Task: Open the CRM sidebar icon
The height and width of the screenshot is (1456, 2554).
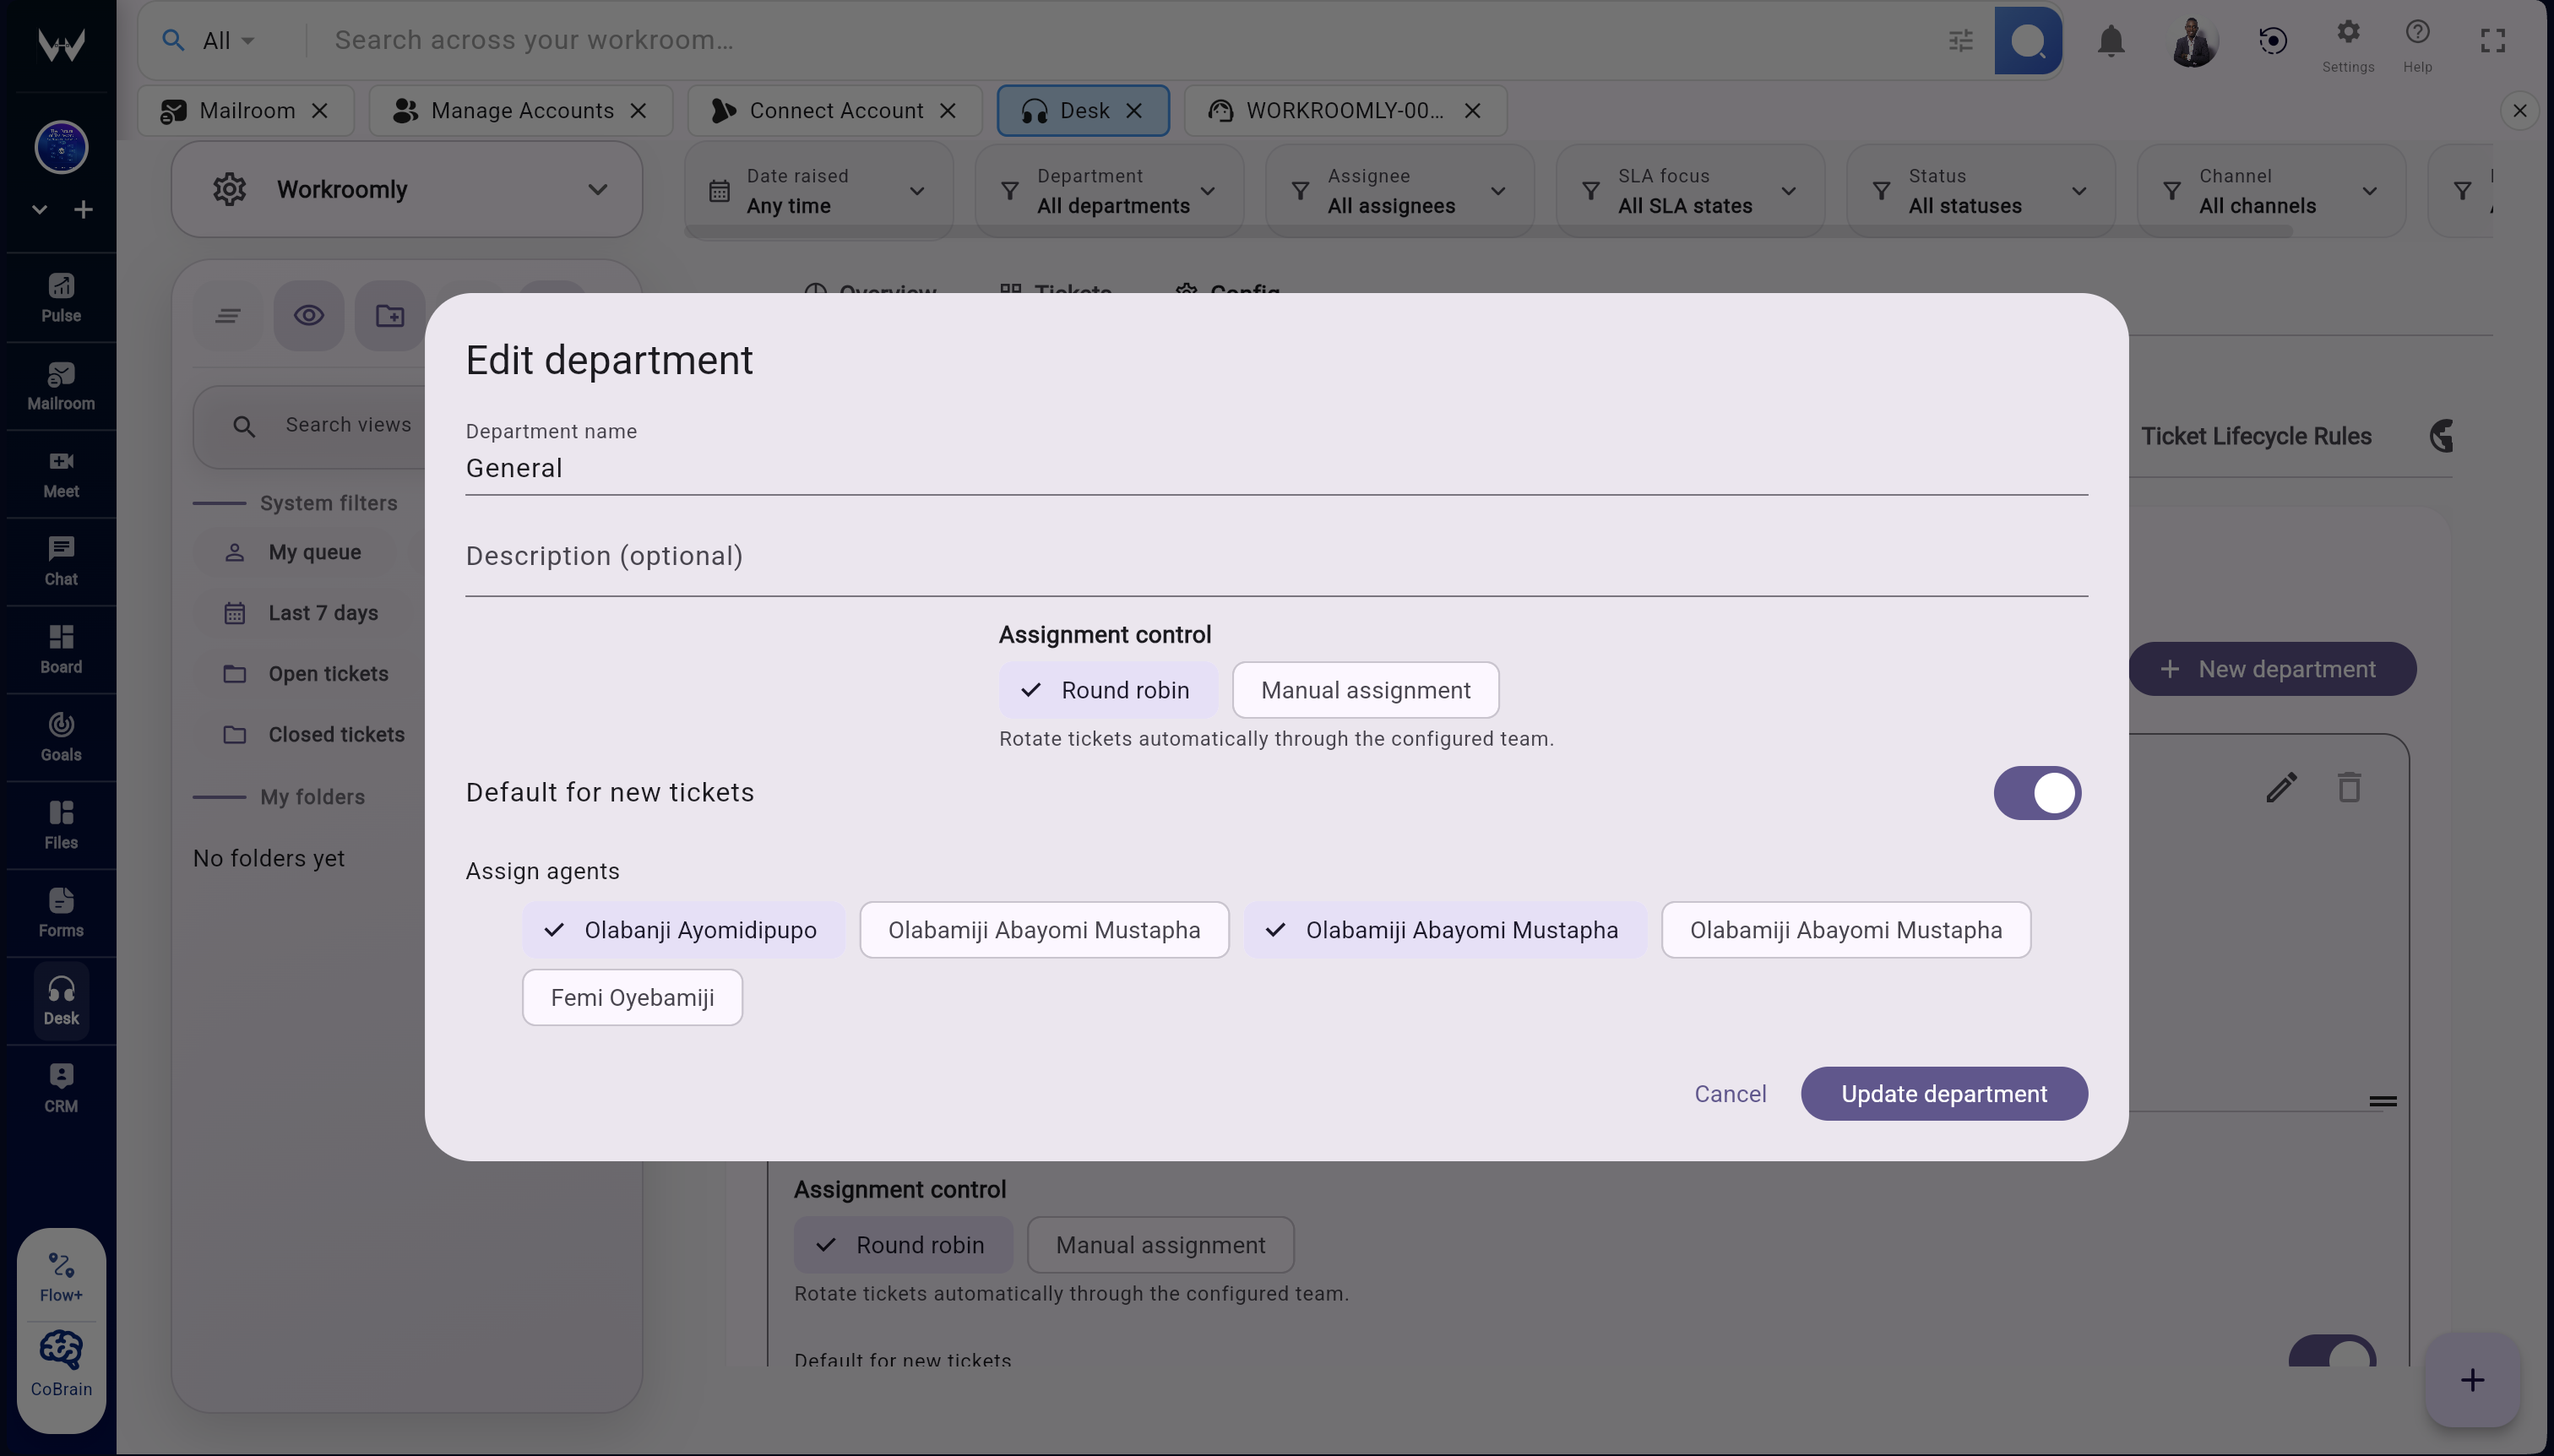Action: (x=61, y=1087)
